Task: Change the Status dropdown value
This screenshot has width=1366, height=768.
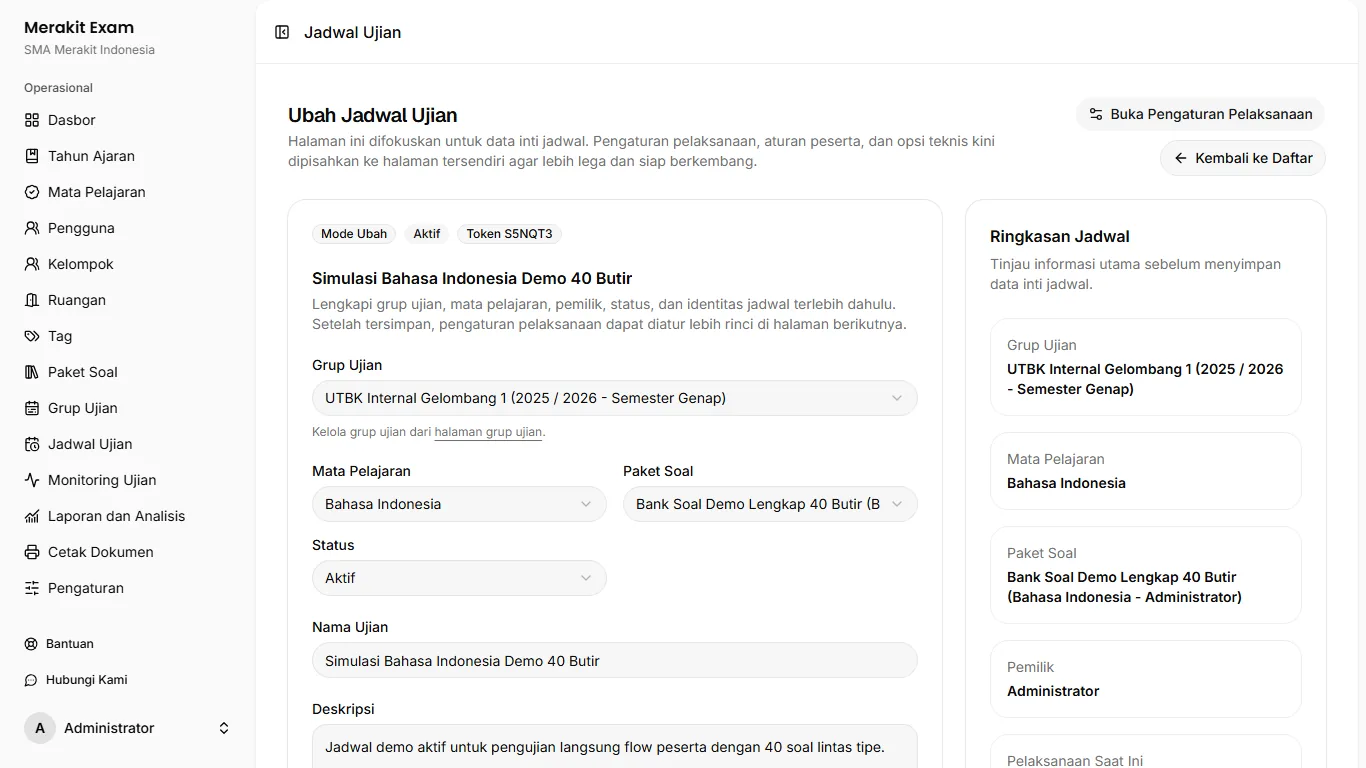Action: (459, 578)
